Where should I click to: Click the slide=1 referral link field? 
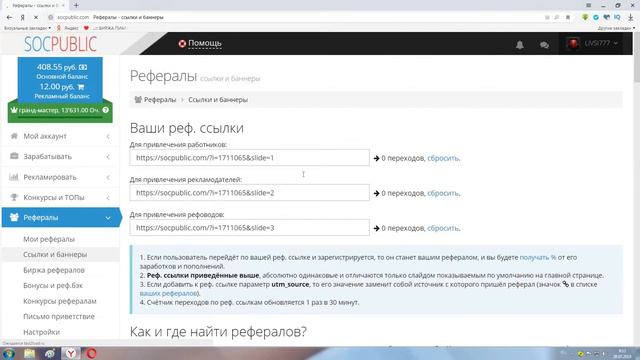point(249,158)
